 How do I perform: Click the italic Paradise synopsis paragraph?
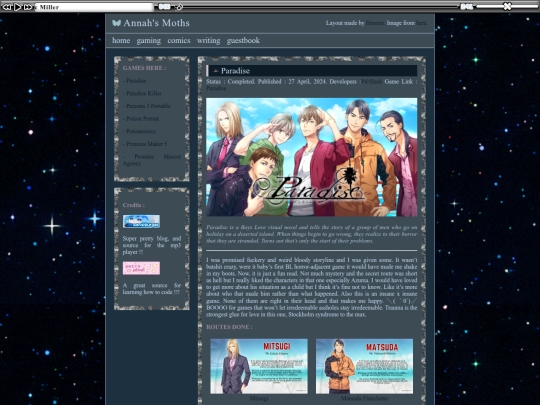tap(312, 234)
